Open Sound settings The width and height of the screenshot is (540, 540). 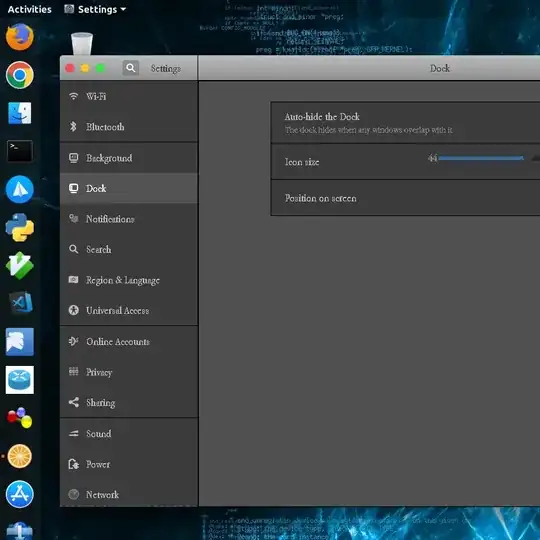coord(129,434)
